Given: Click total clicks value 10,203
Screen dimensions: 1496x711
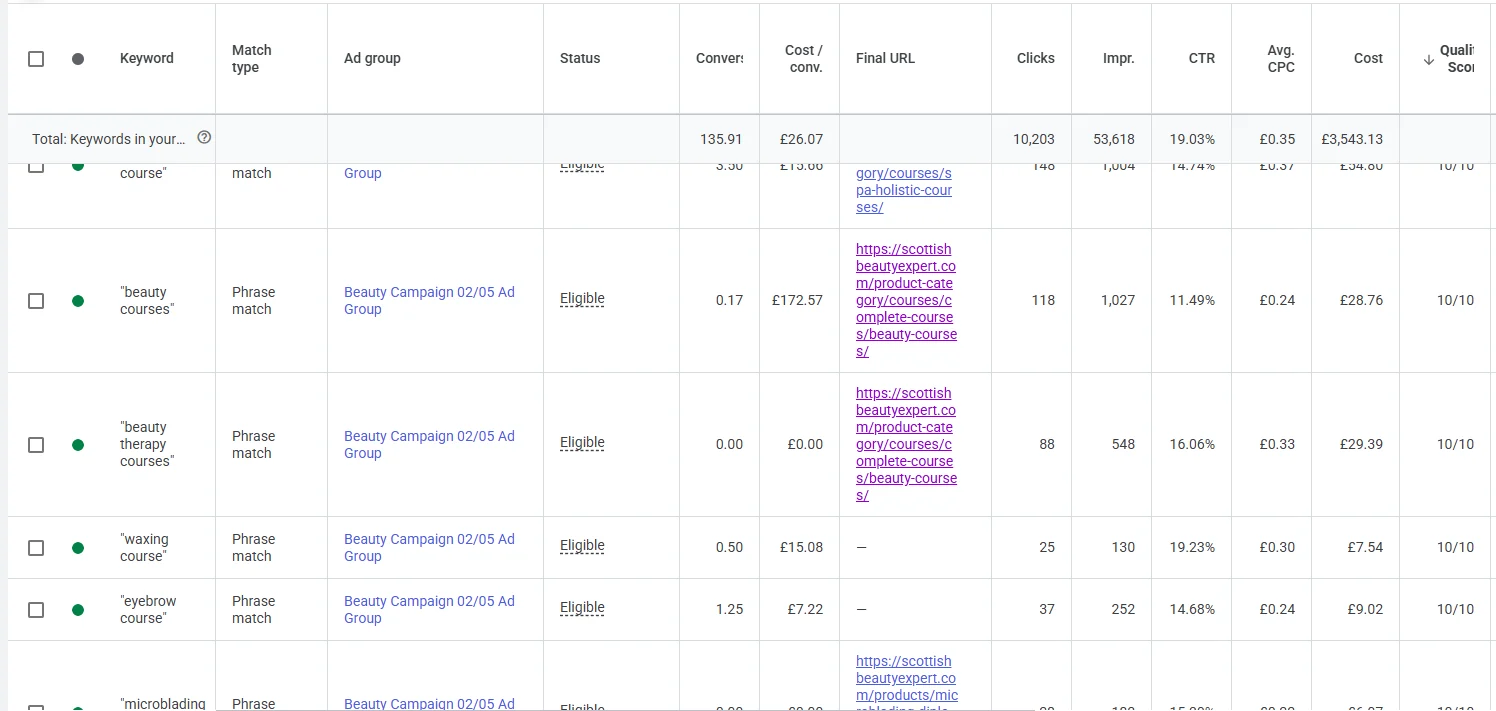Looking at the screenshot, I should point(1034,140).
